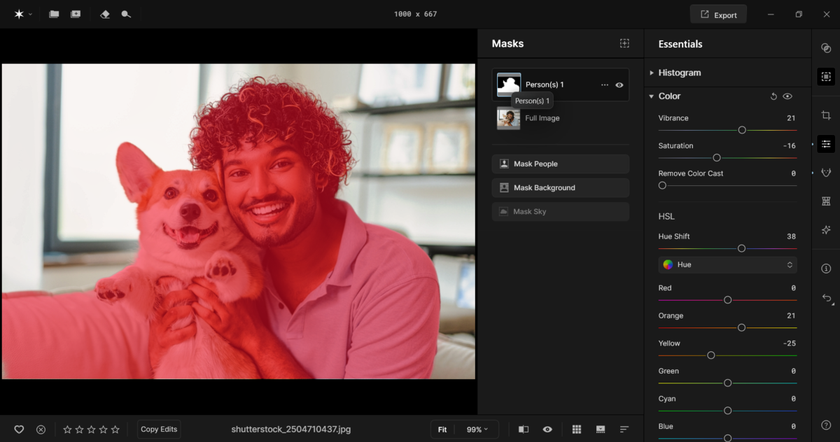The height and width of the screenshot is (442, 840).
Task: Open the grid layout sidebar icon
Action: pyautogui.click(x=826, y=201)
